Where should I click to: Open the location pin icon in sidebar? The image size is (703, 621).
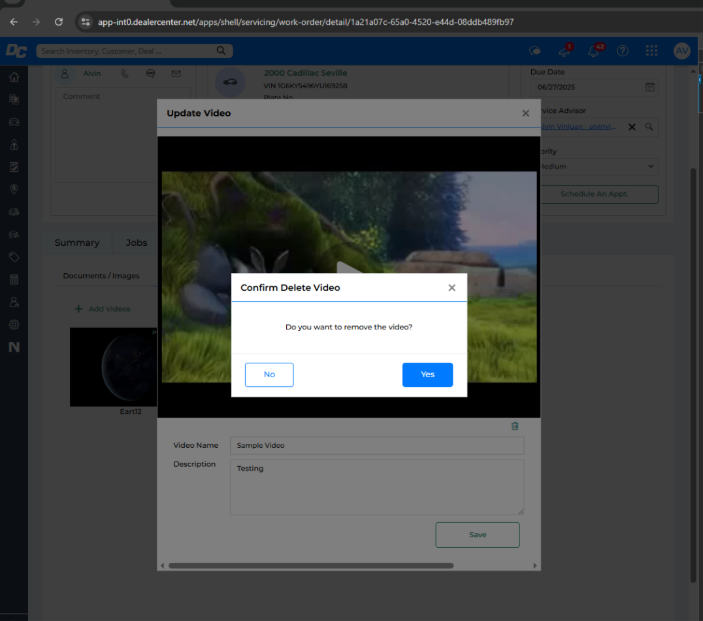pyautogui.click(x=14, y=189)
